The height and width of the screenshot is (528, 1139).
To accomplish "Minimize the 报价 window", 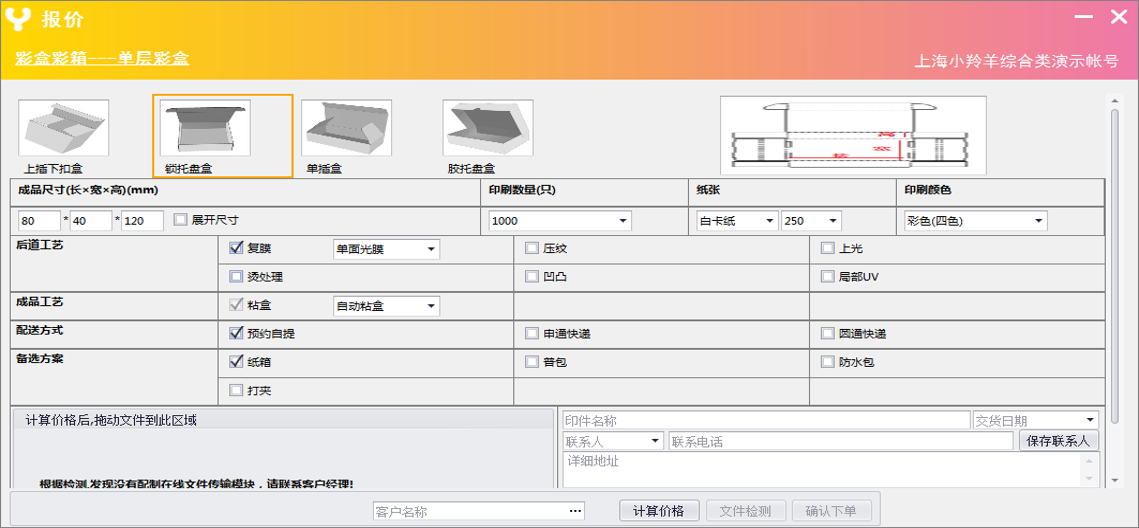I will click(x=1083, y=18).
